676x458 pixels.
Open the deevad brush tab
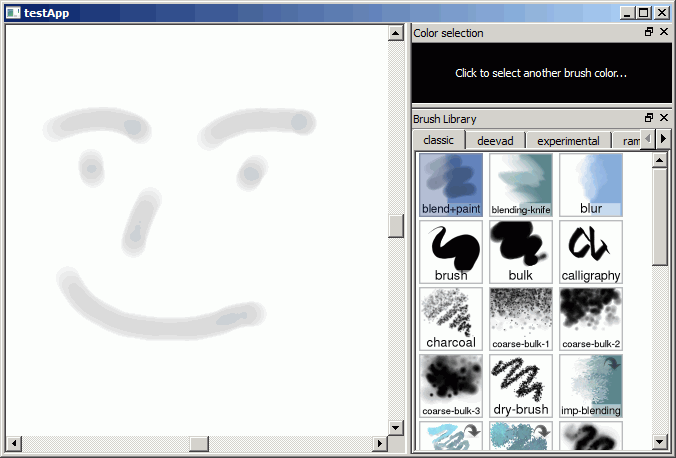495,141
